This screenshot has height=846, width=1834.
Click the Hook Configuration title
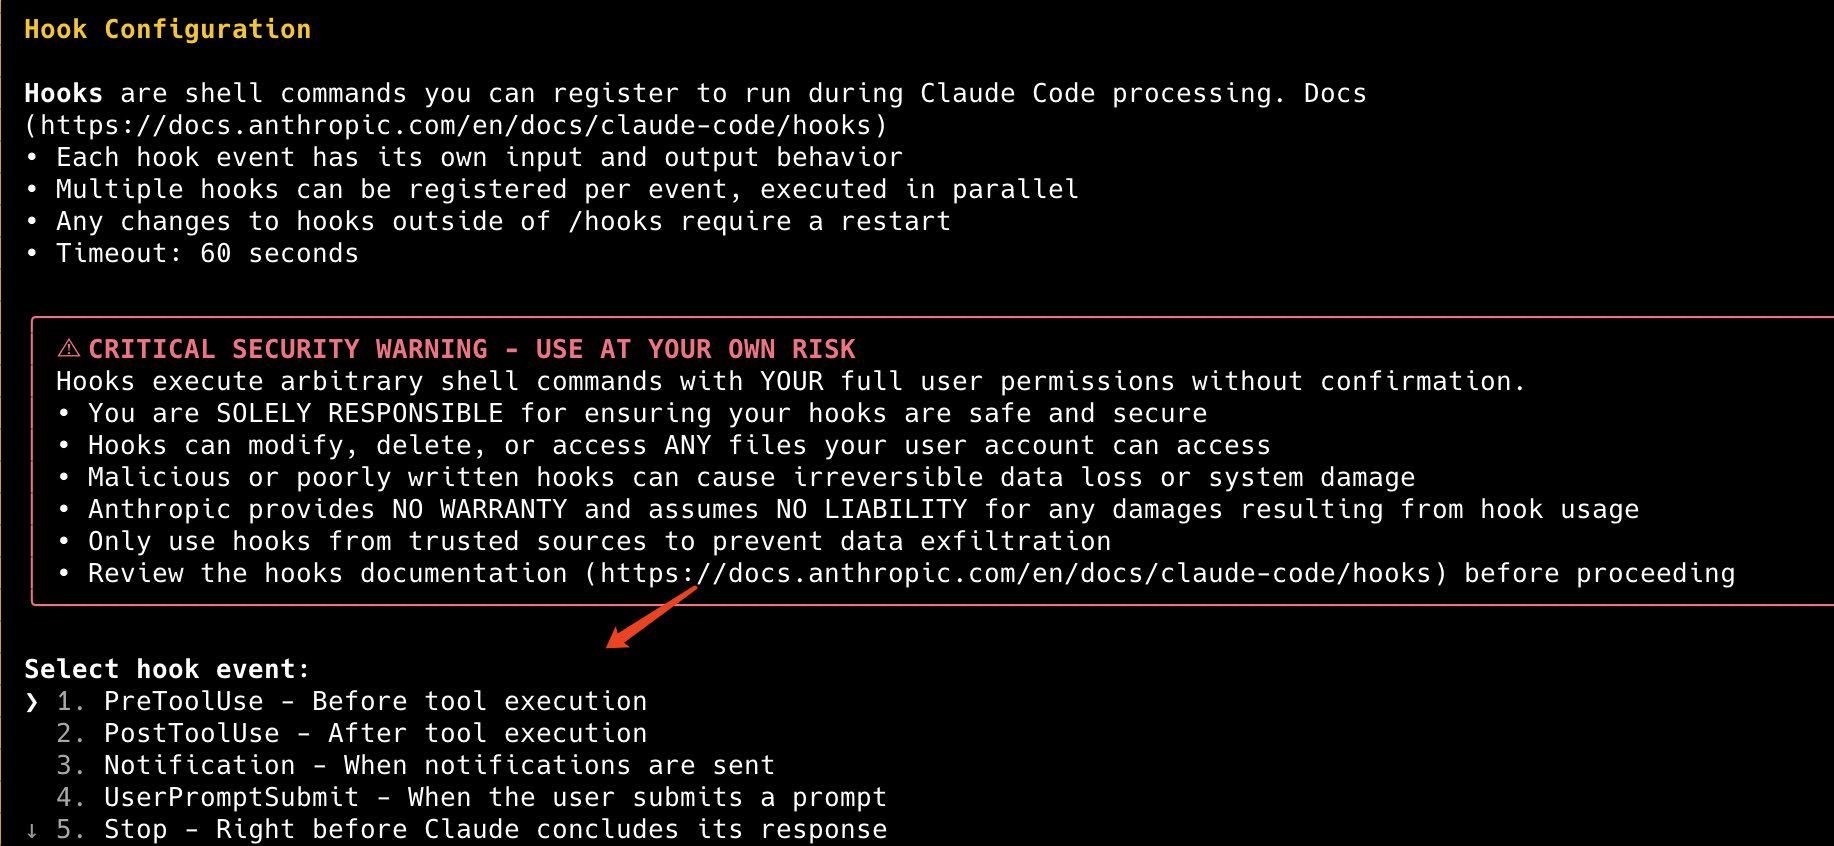click(x=168, y=29)
